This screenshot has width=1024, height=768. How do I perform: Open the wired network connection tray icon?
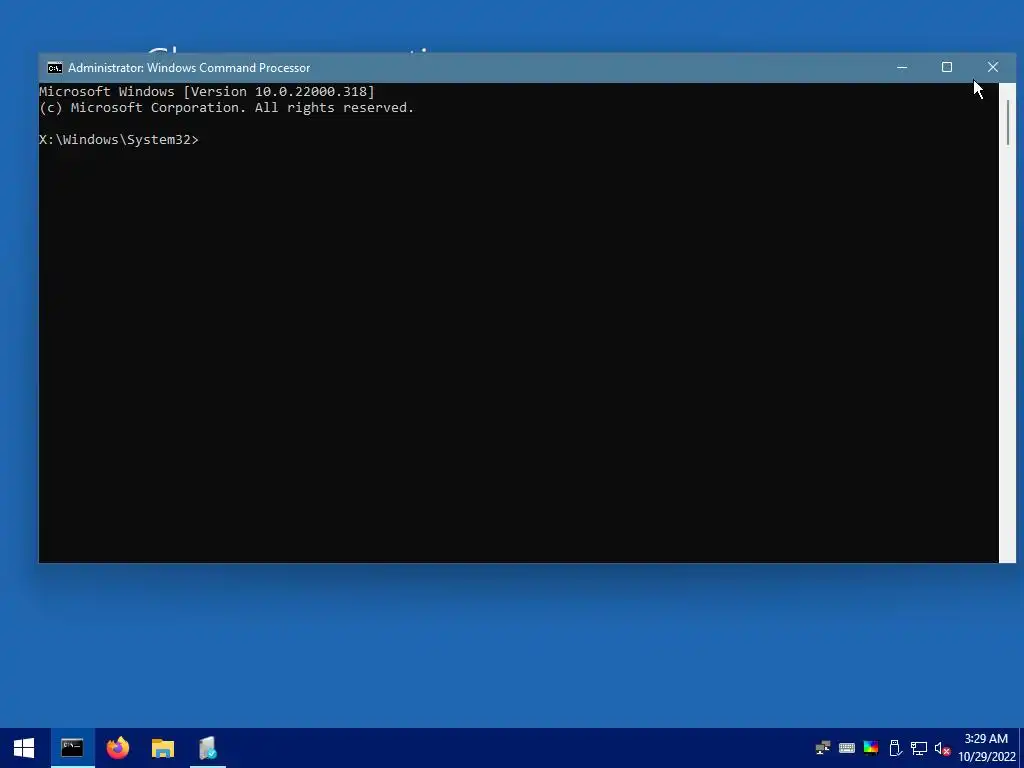pos(919,748)
